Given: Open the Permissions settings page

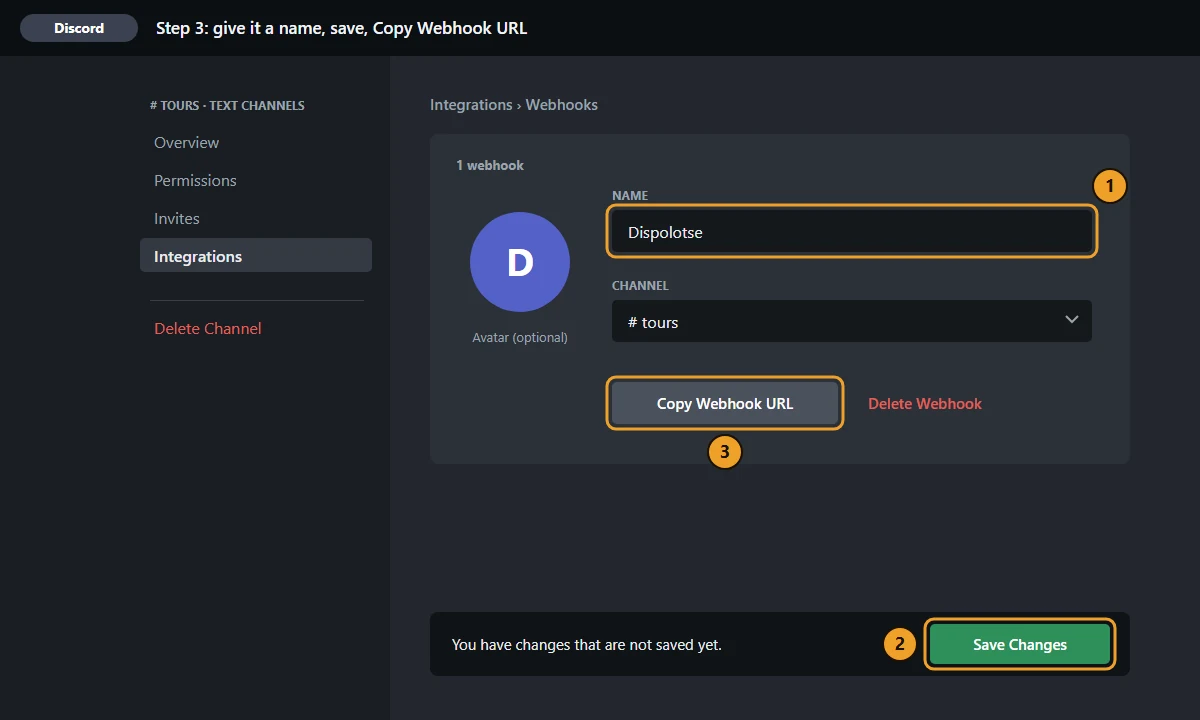Looking at the screenshot, I should coord(256,181).
